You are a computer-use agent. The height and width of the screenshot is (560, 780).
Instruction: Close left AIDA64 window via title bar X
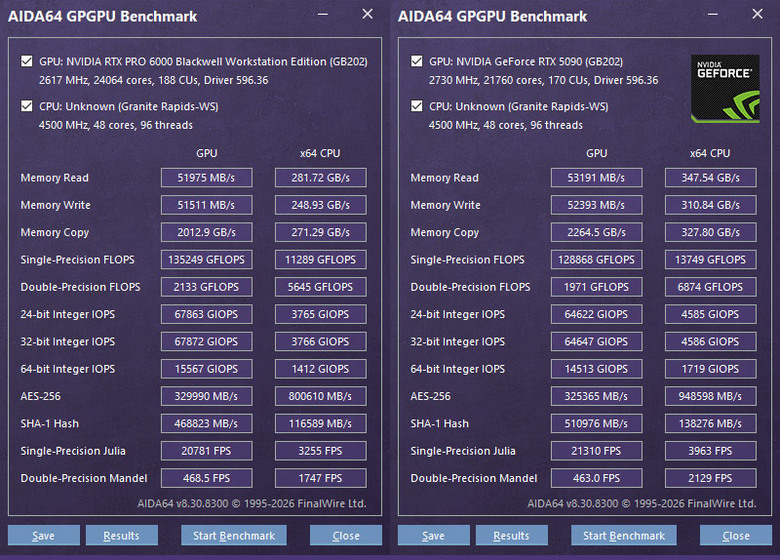(x=368, y=14)
